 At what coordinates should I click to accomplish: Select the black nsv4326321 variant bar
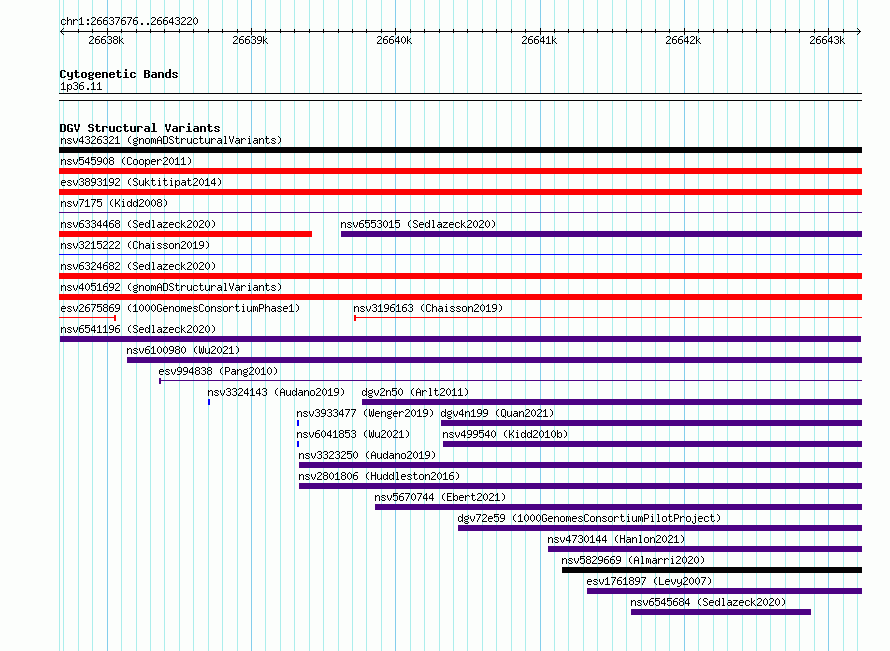coord(460,150)
